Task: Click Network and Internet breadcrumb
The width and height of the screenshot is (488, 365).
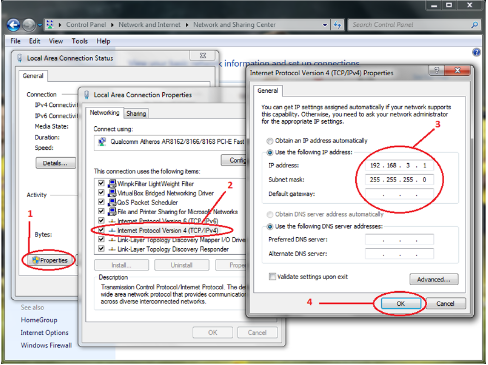Action: [149, 25]
